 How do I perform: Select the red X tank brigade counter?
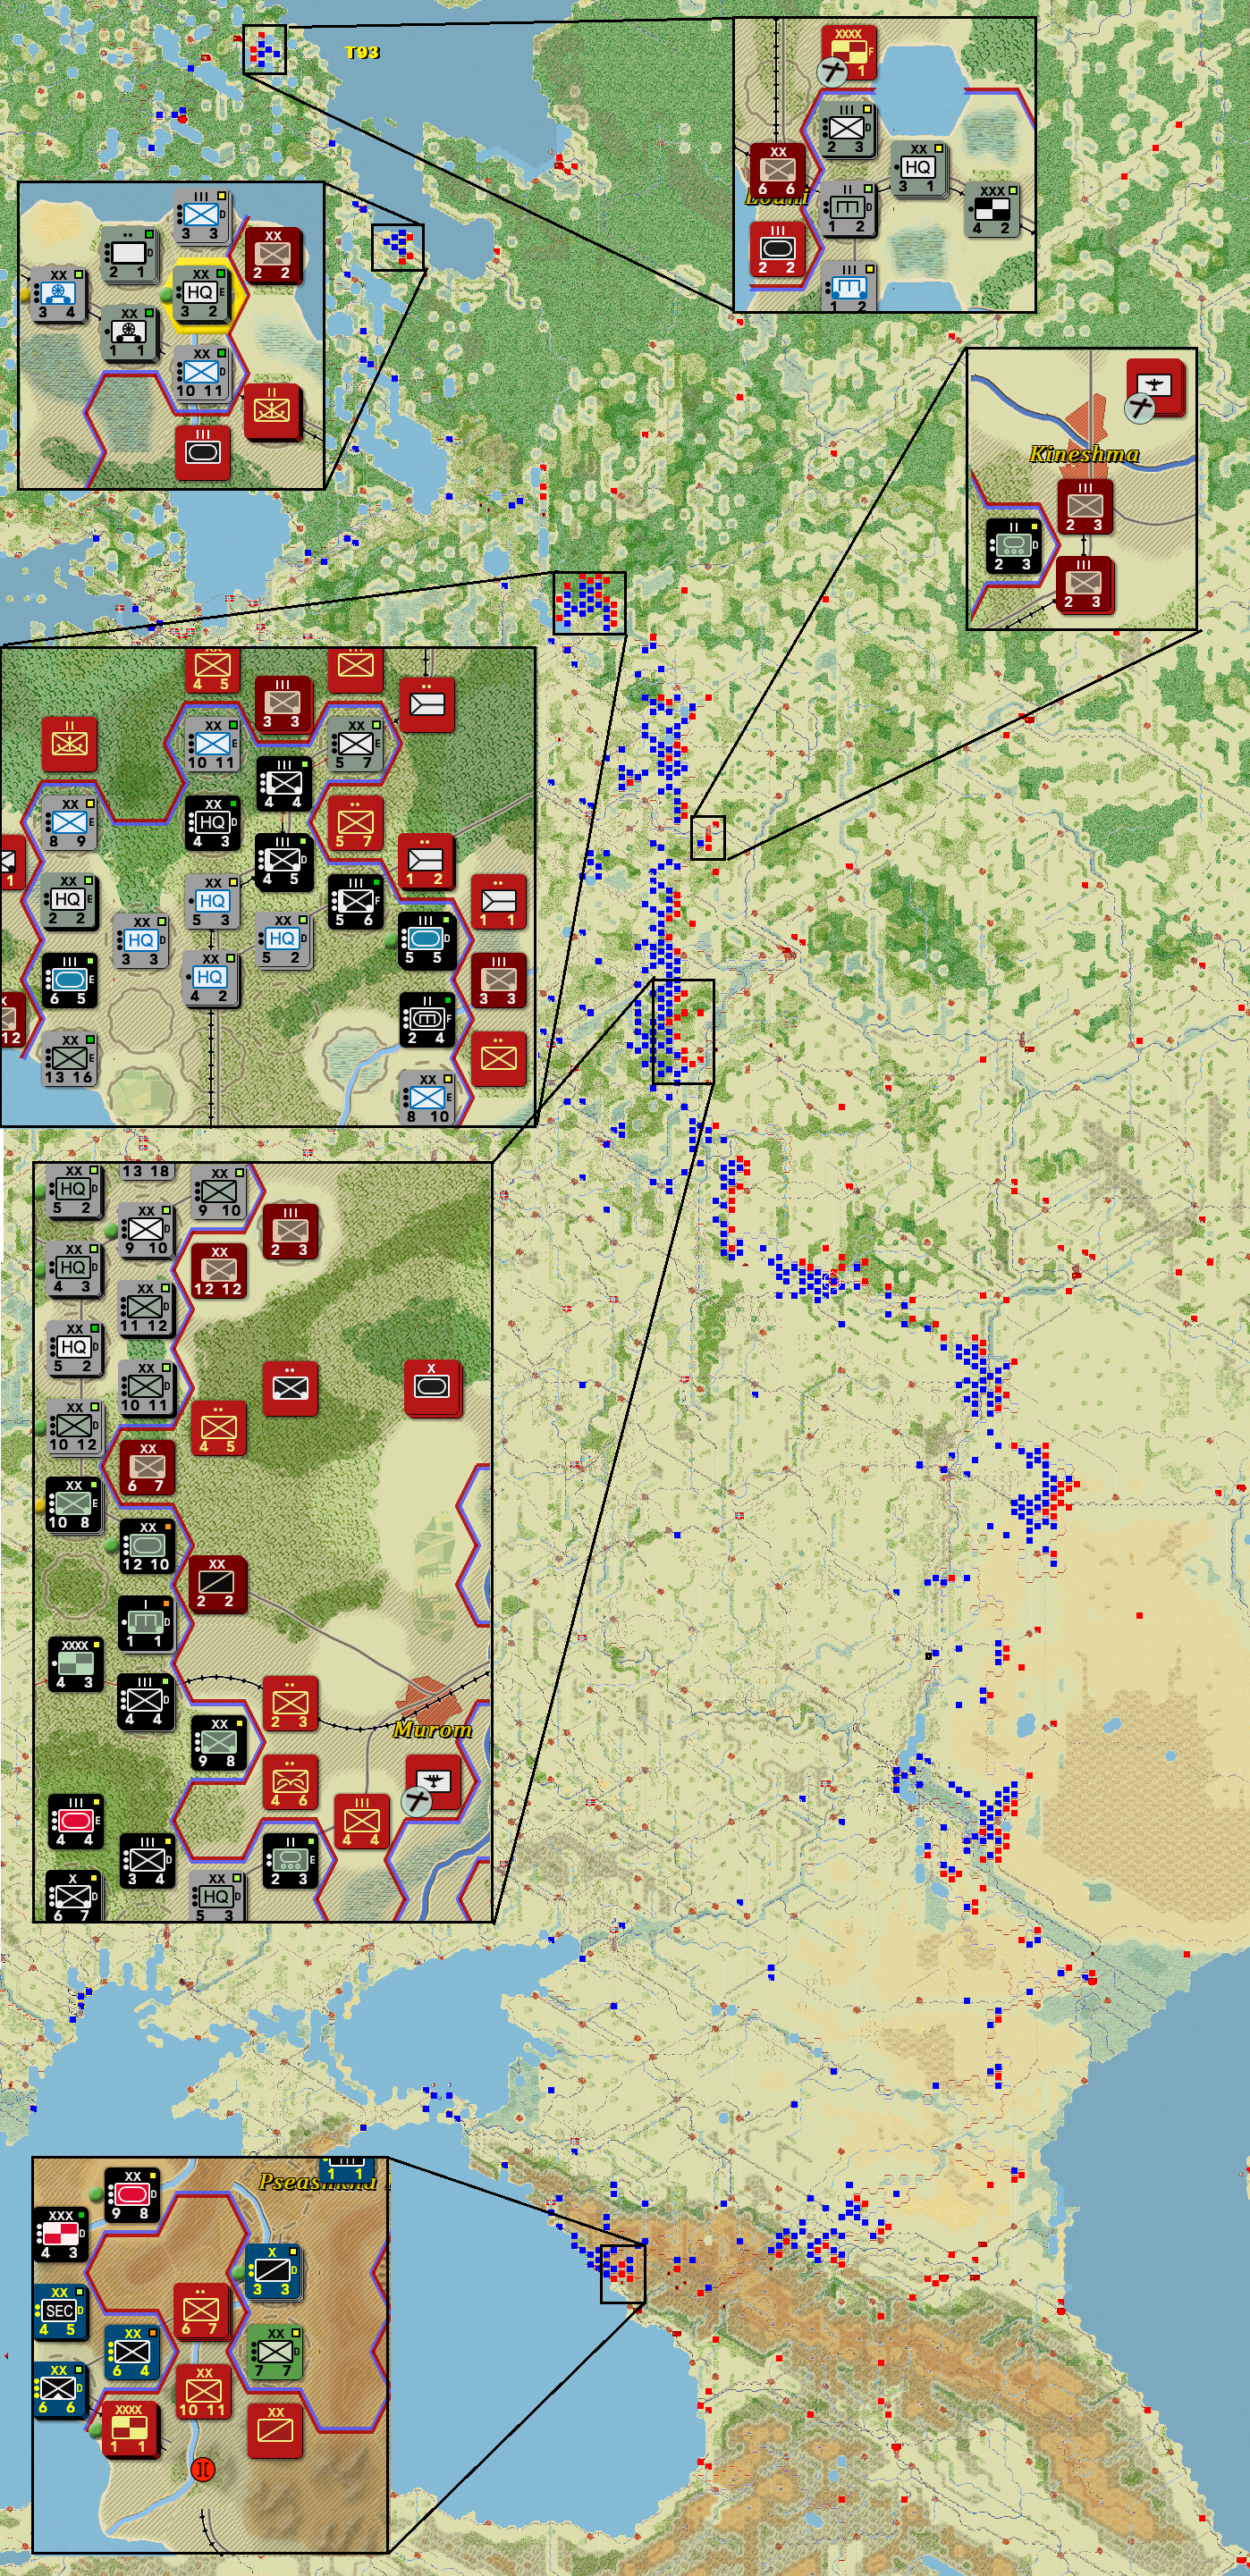[432, 1388]
